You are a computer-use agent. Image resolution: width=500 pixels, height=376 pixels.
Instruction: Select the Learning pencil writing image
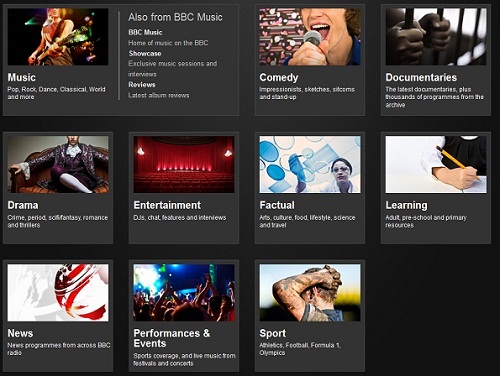436,164
